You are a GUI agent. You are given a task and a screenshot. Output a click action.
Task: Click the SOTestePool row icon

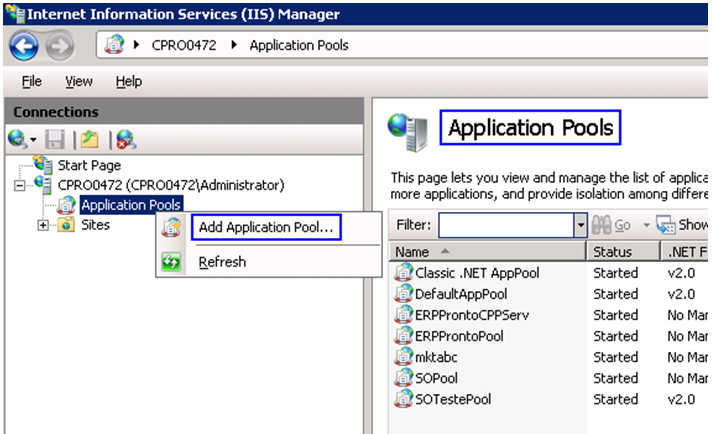[x=404, y=399]
